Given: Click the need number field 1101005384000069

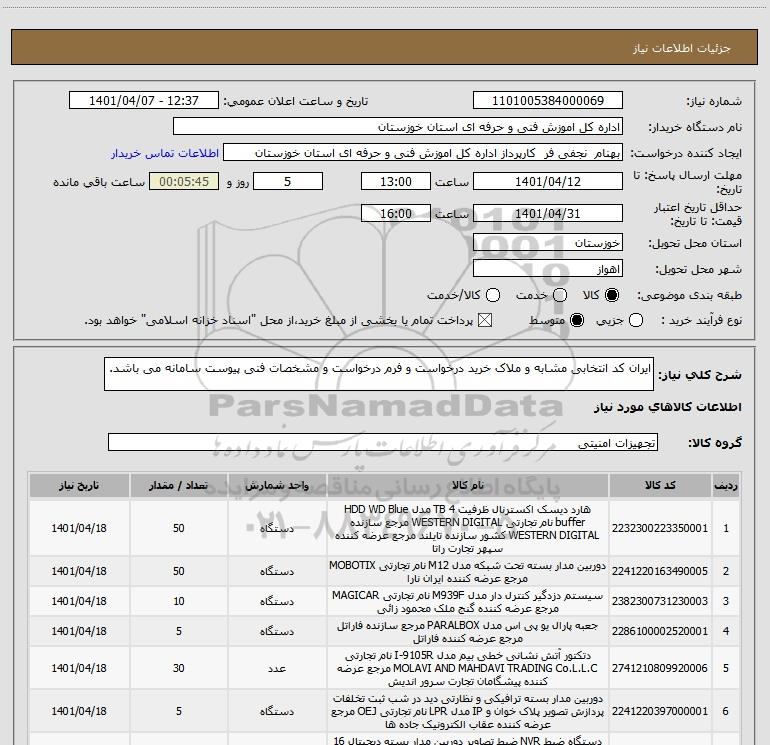Looking at the screenshot, I should (x=548, y=101).
